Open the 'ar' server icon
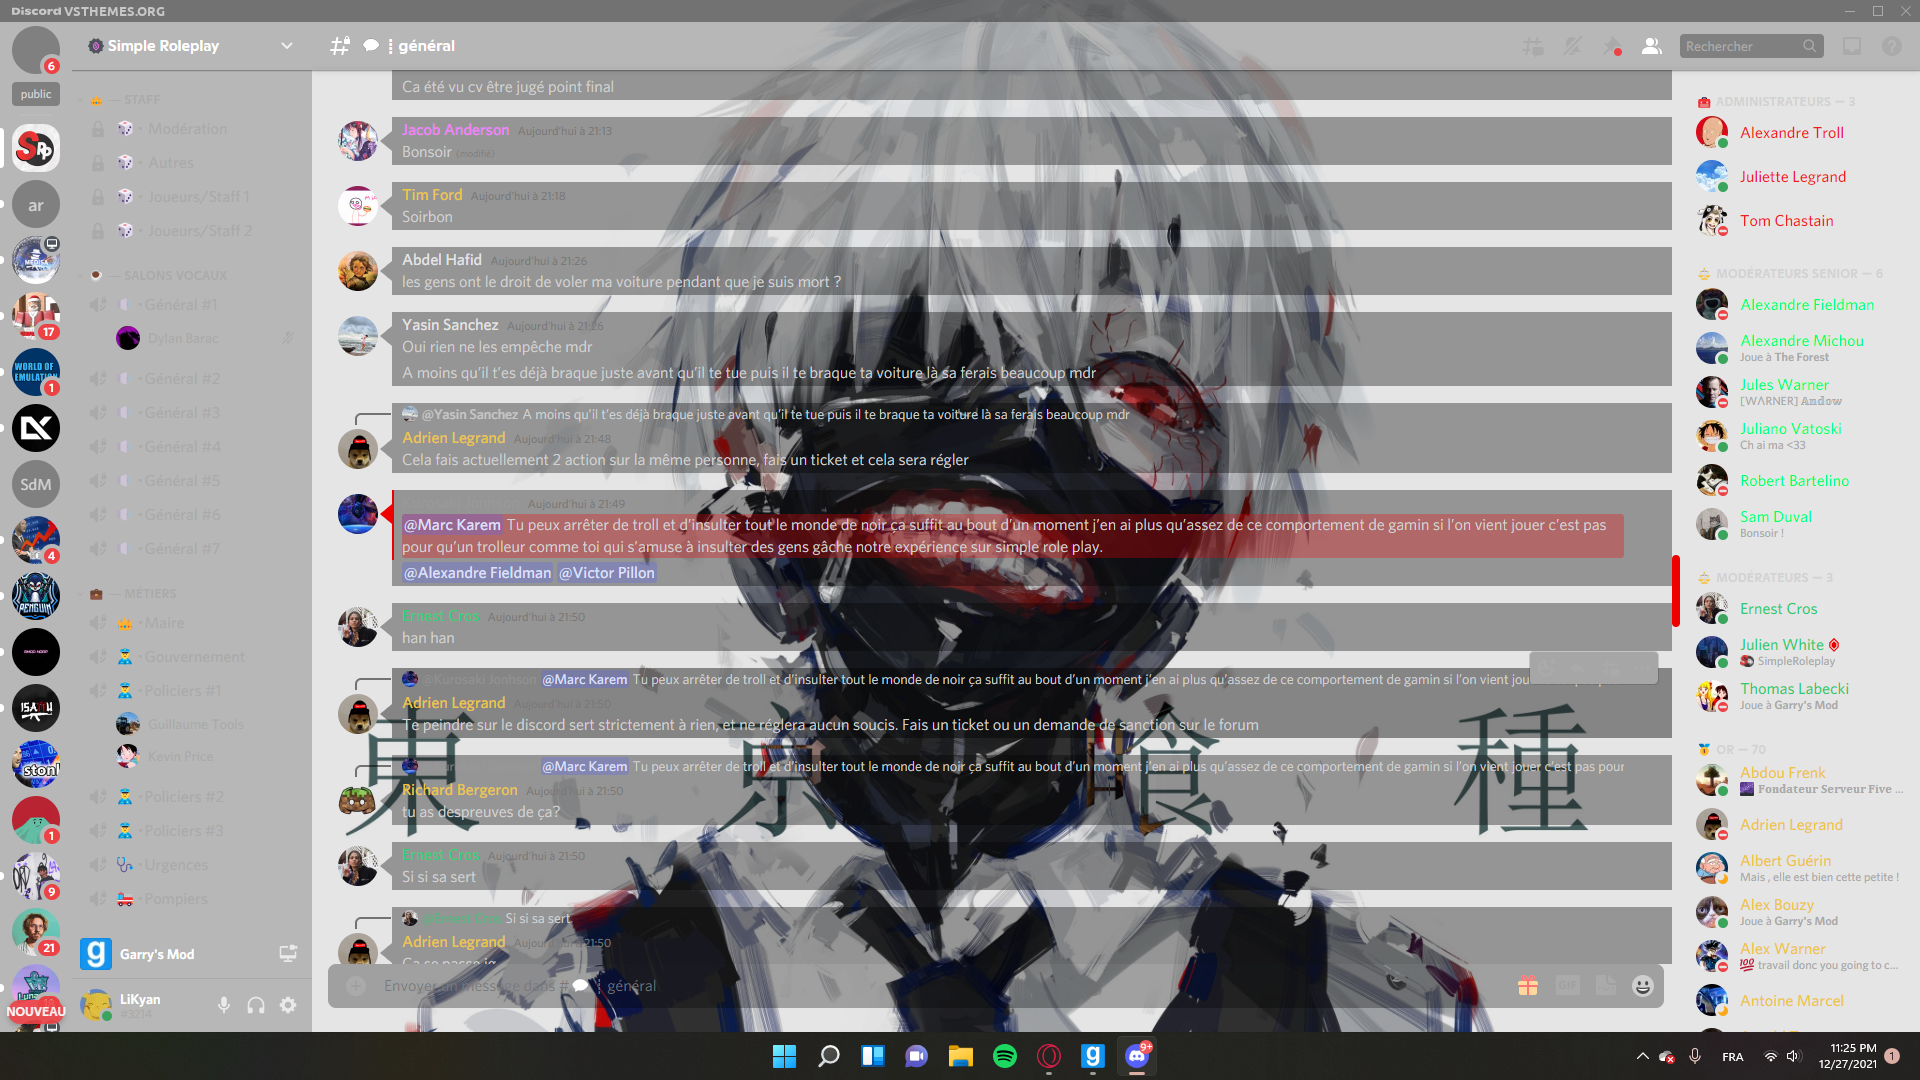Image resolution: width=1920 pixels, height=1080 pixels. point(36,205)
